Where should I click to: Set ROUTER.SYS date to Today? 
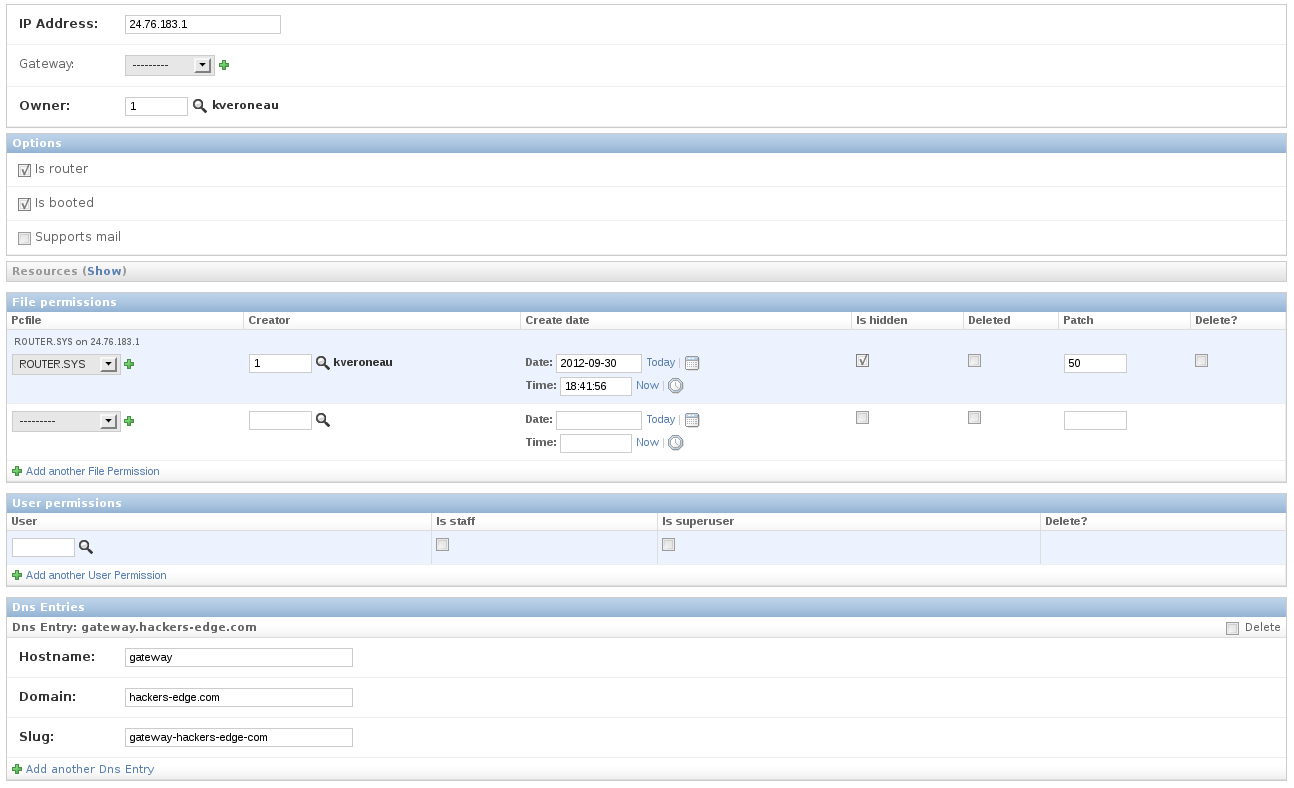coord(660,363)
